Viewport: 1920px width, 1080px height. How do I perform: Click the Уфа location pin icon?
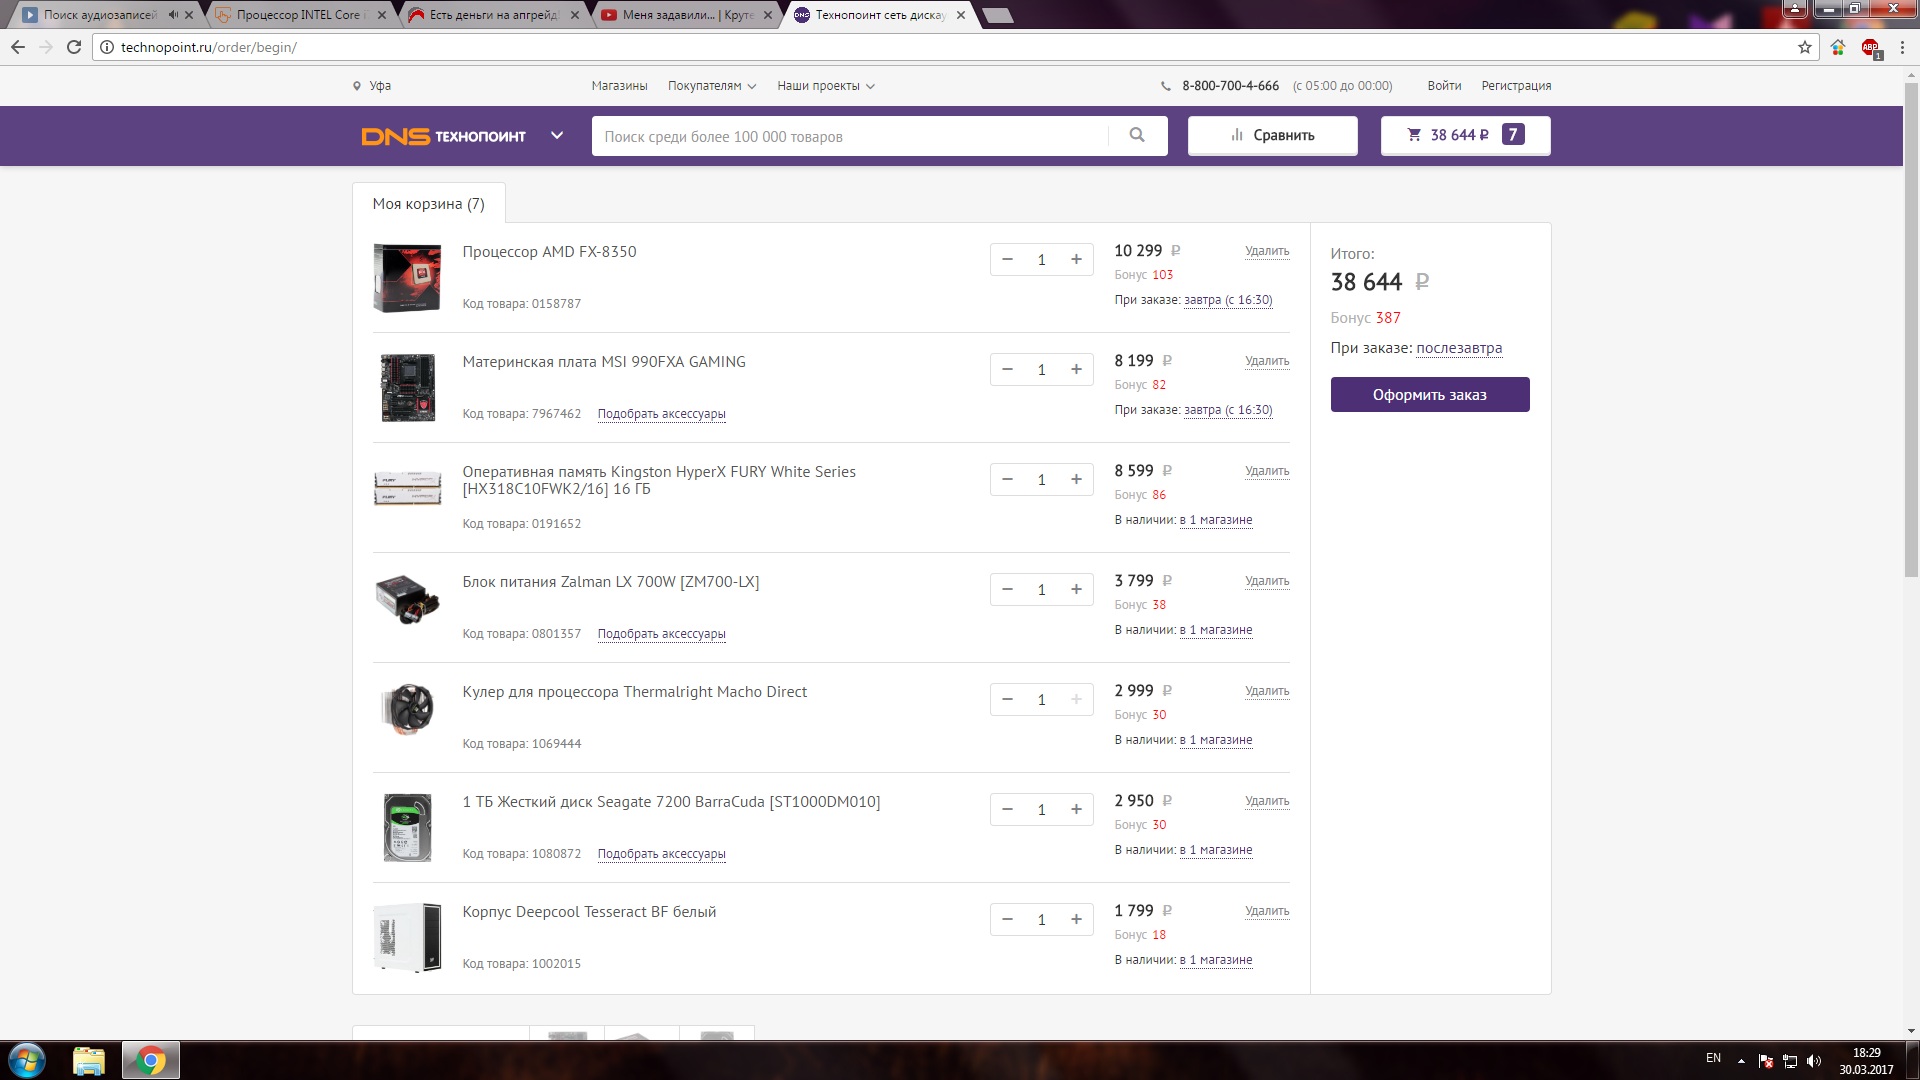coord(356,86)
